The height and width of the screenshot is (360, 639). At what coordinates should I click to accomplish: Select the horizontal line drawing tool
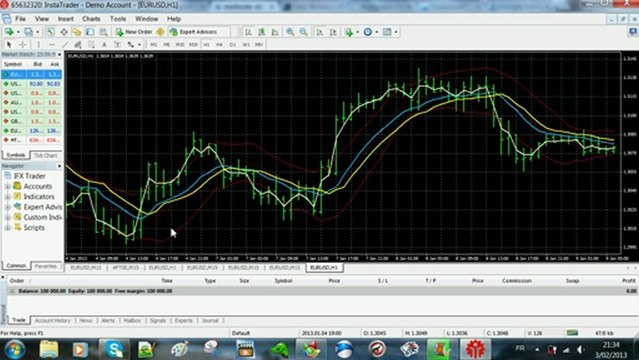(52, 44)
